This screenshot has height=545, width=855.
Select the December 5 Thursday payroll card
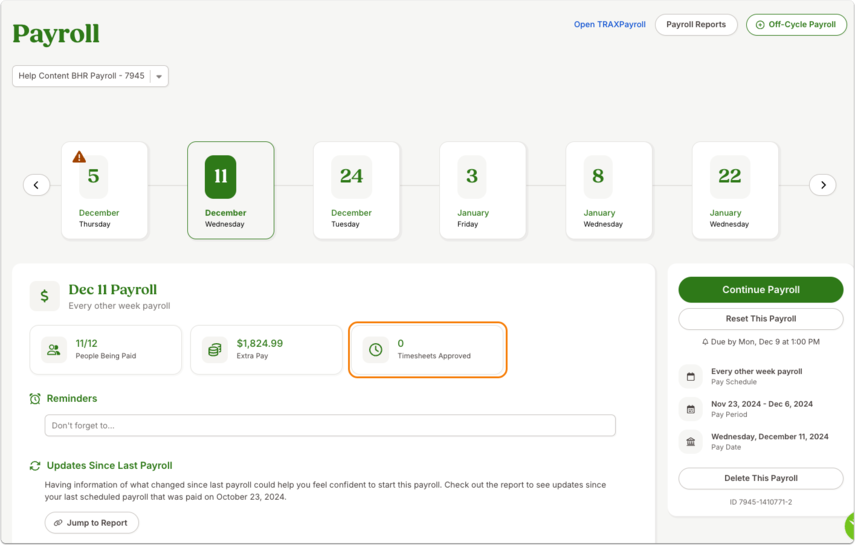pyautogui.click(x=105, y=190)
